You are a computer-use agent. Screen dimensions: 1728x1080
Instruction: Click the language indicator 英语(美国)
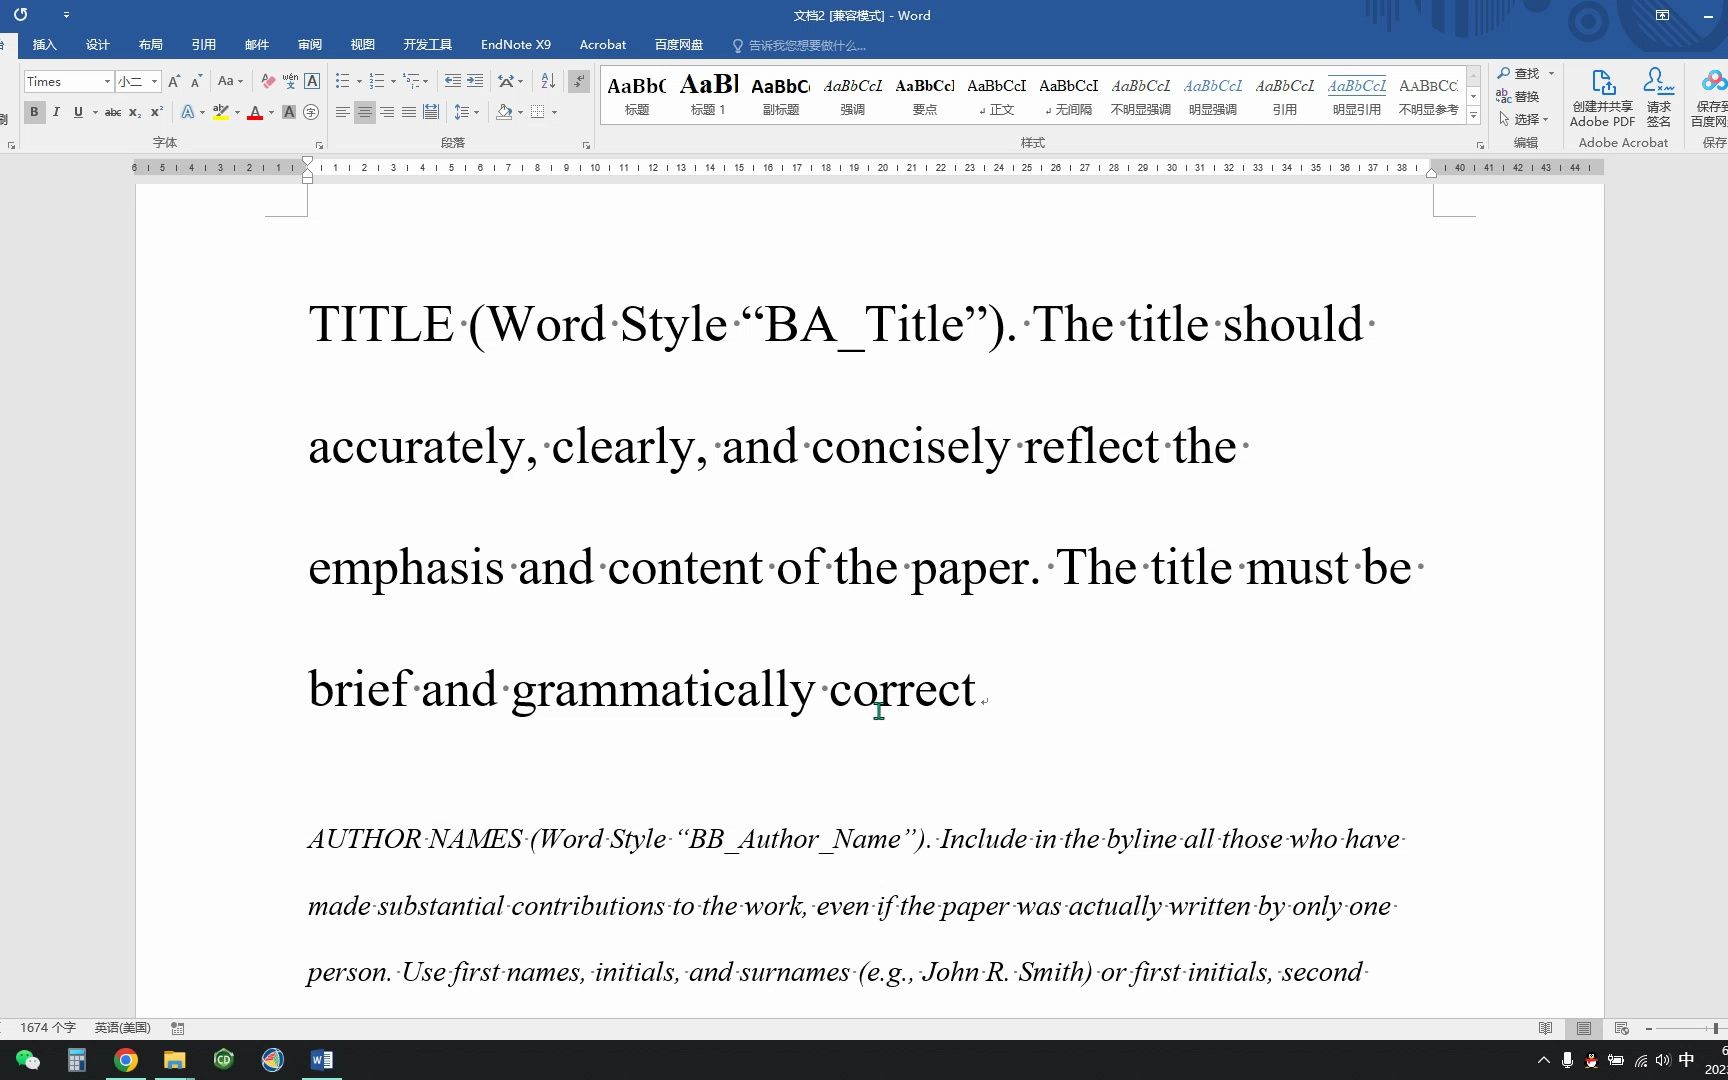coord(122,1028)
